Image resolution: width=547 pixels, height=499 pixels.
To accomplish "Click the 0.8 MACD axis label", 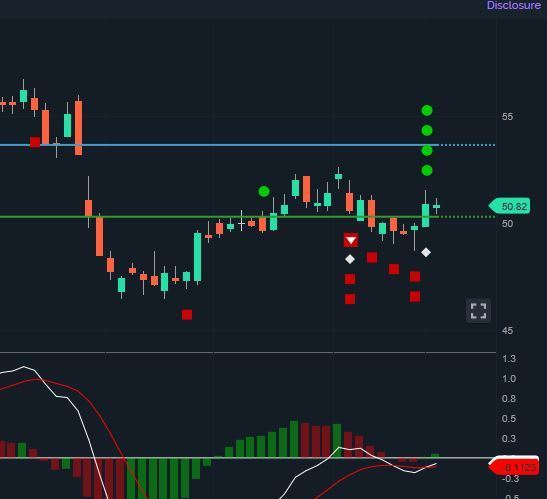I will coord(509,399).
